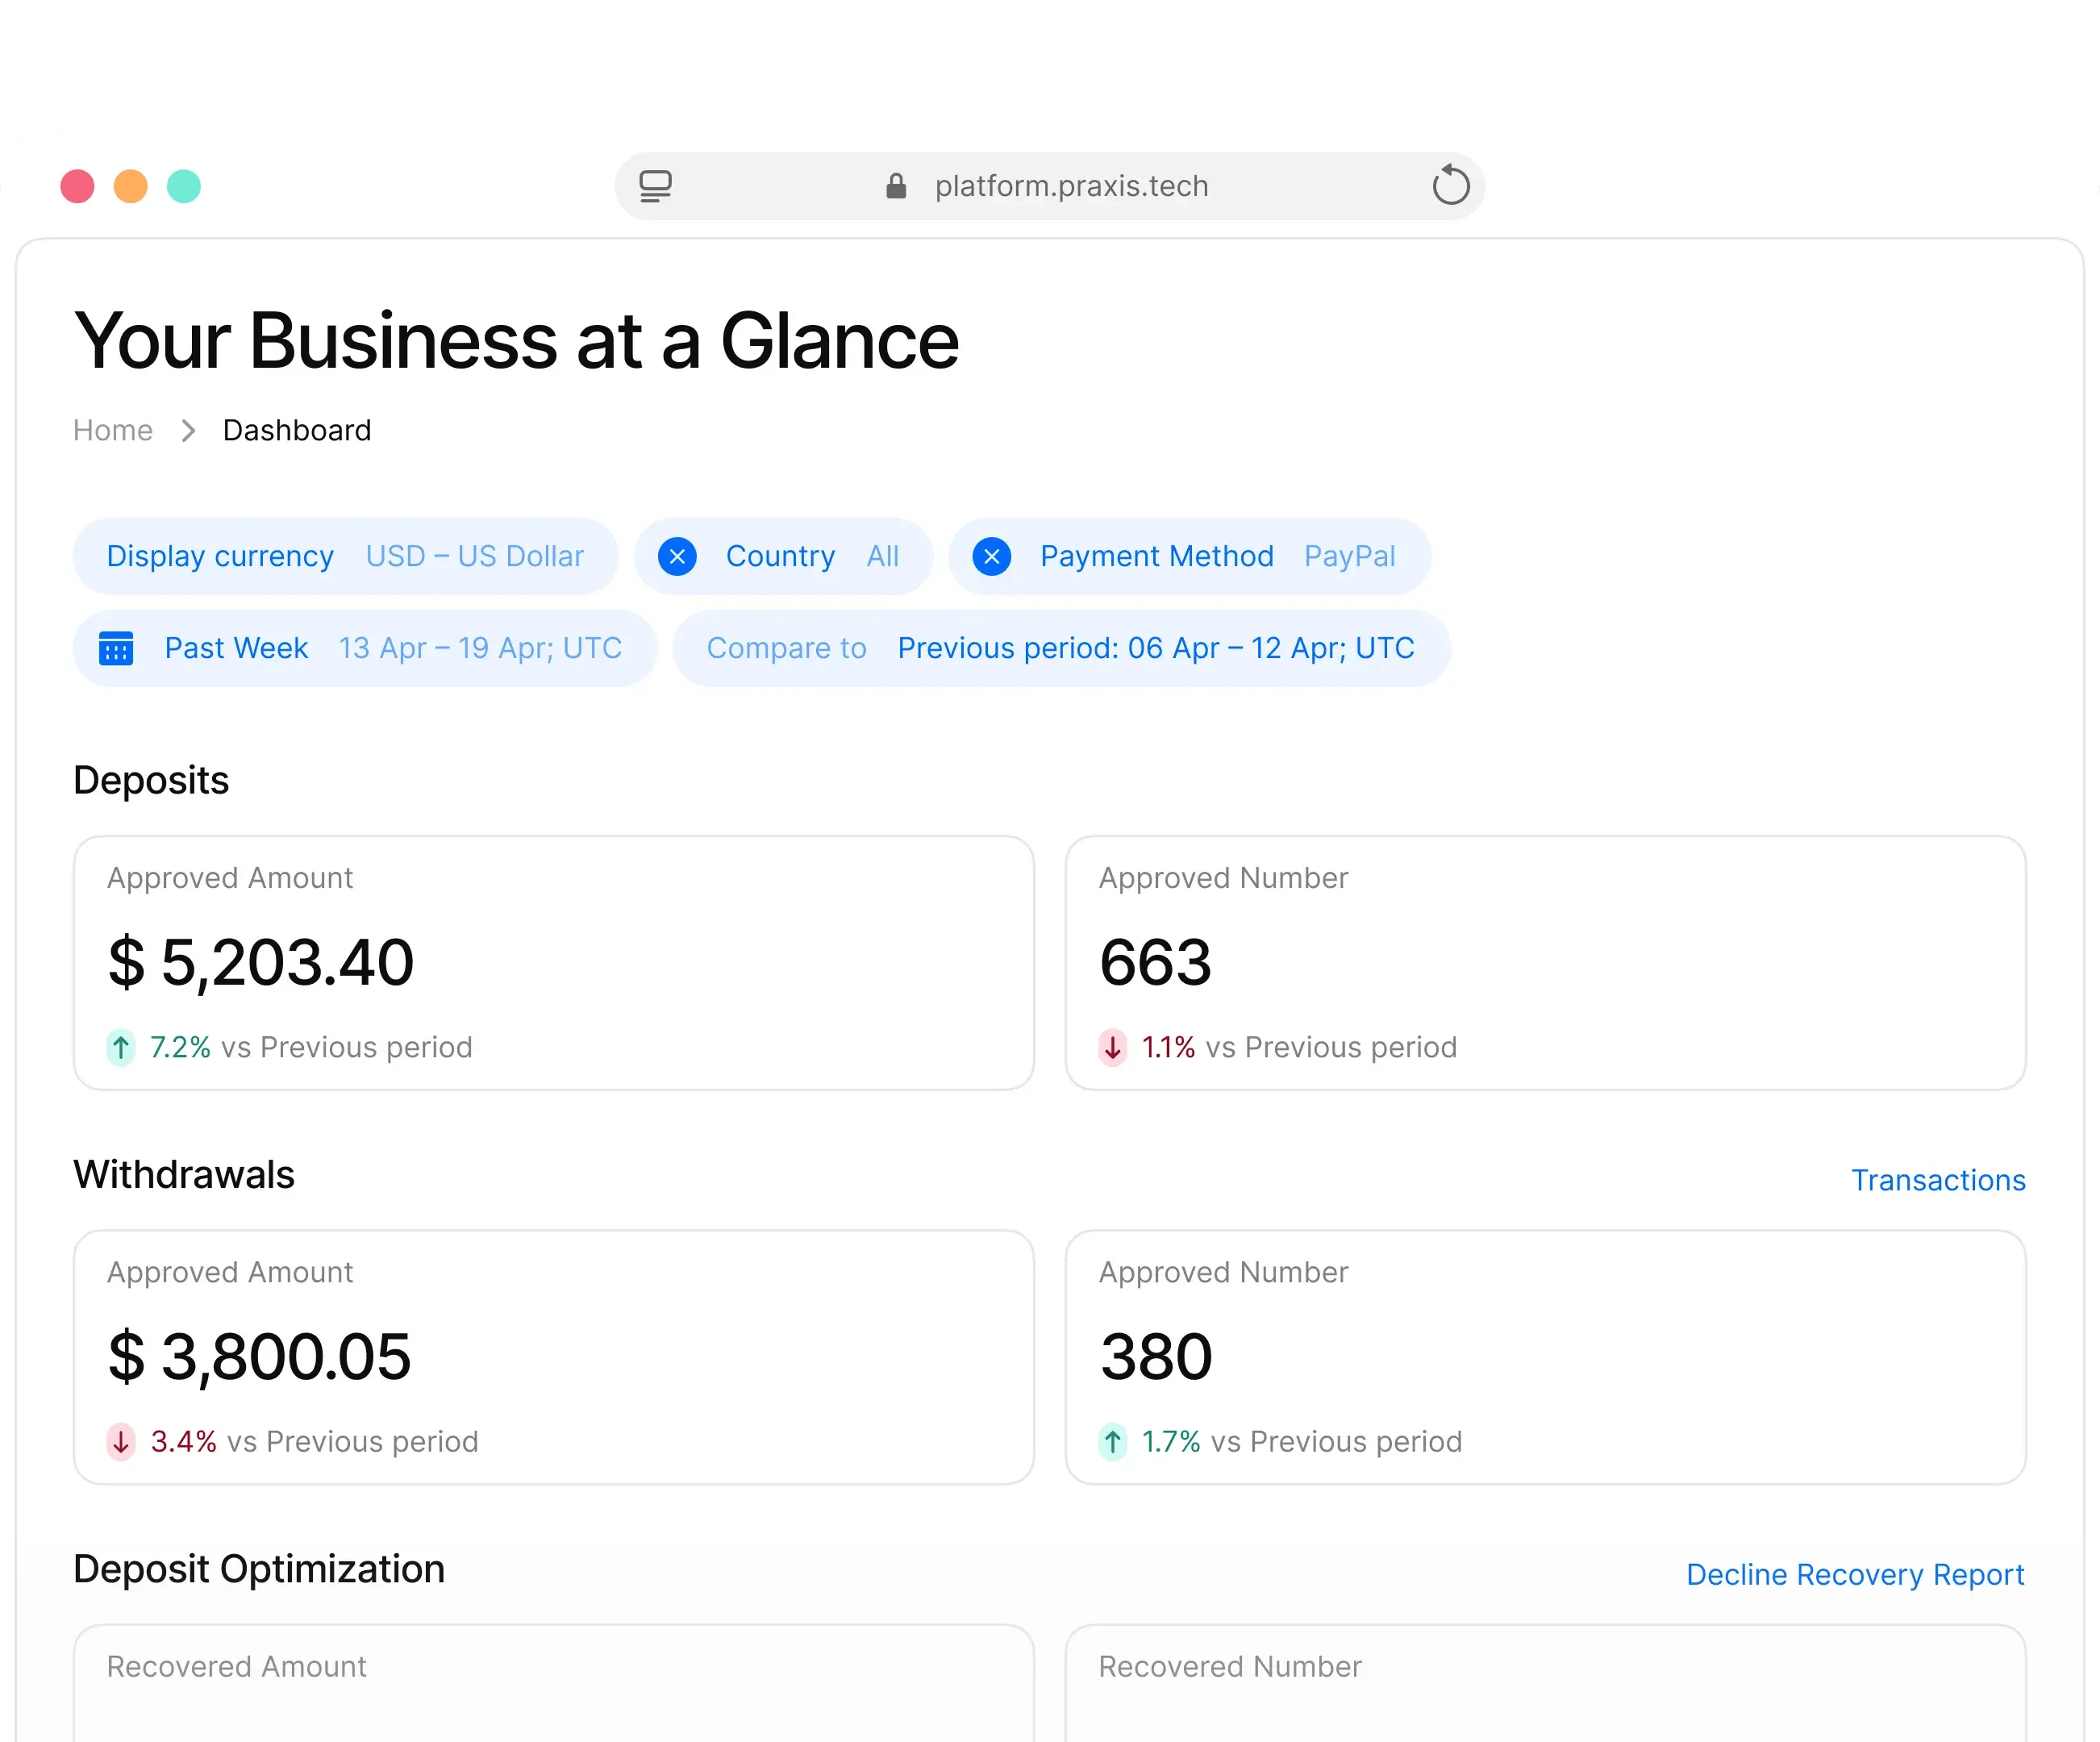Click the Deposit Optimization heading
This screenshot has width=2100, height=1742.
259,1569
